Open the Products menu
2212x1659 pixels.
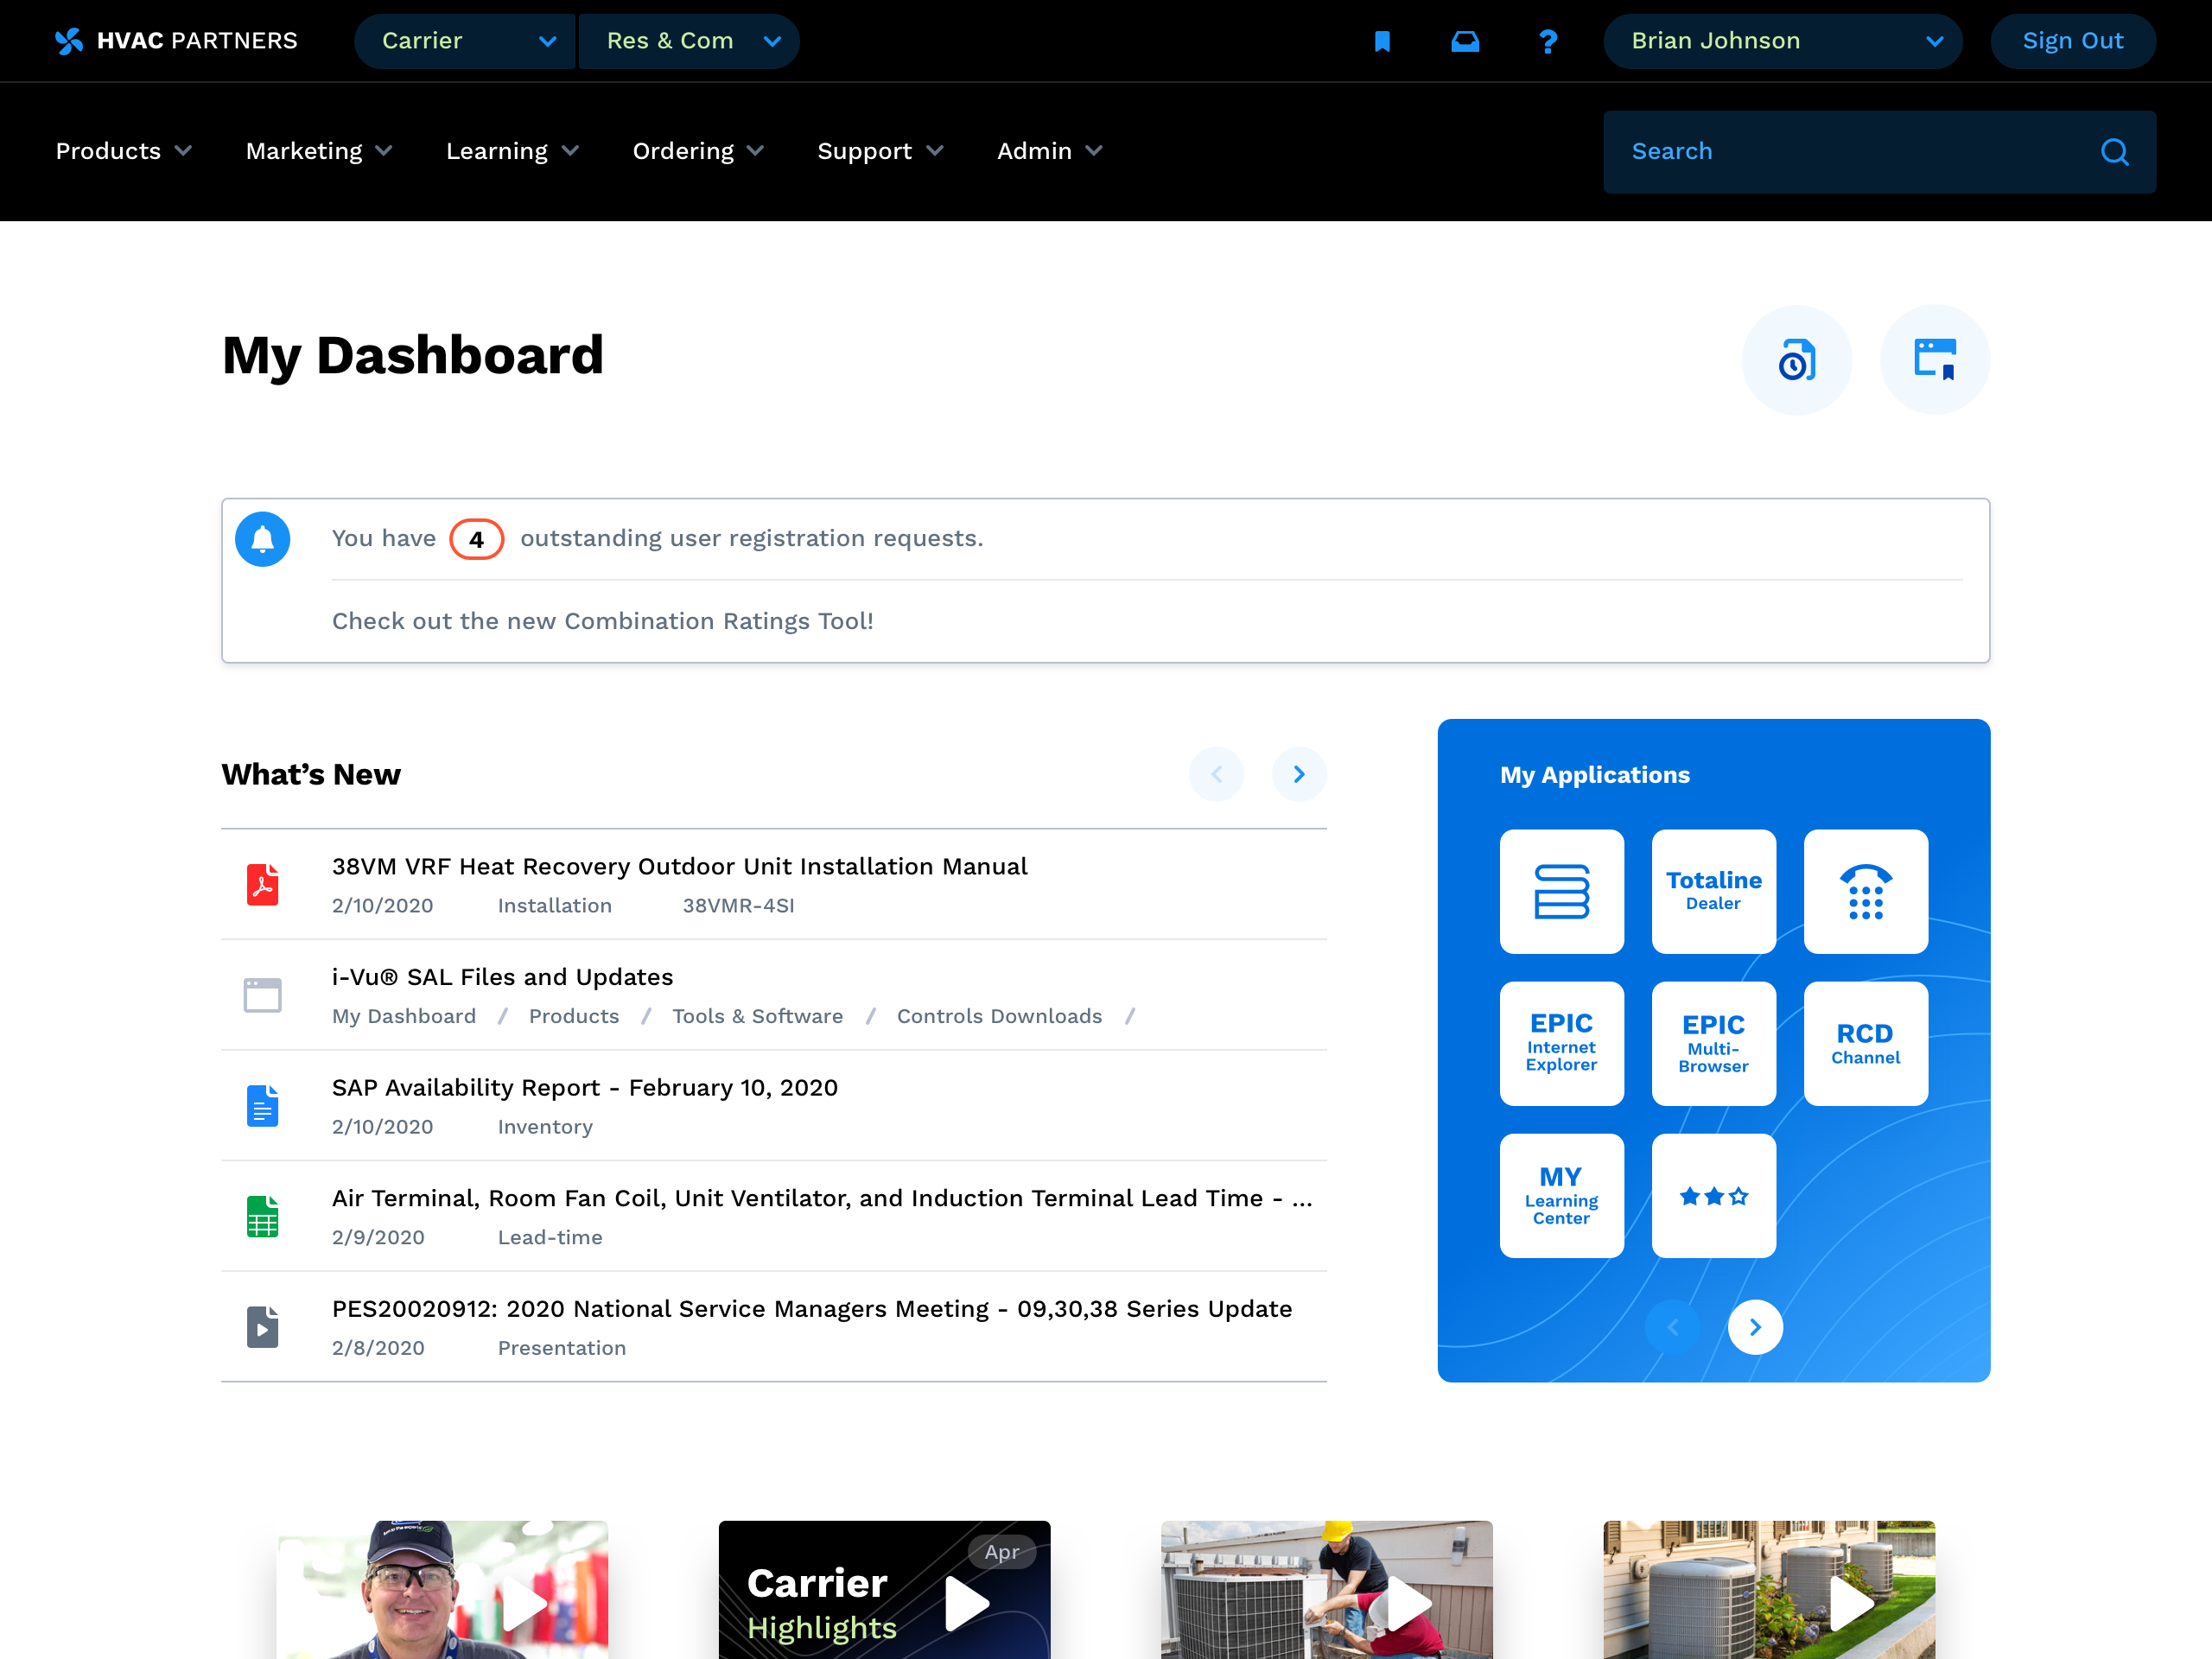pyautogui.click(x=123, y=151)
